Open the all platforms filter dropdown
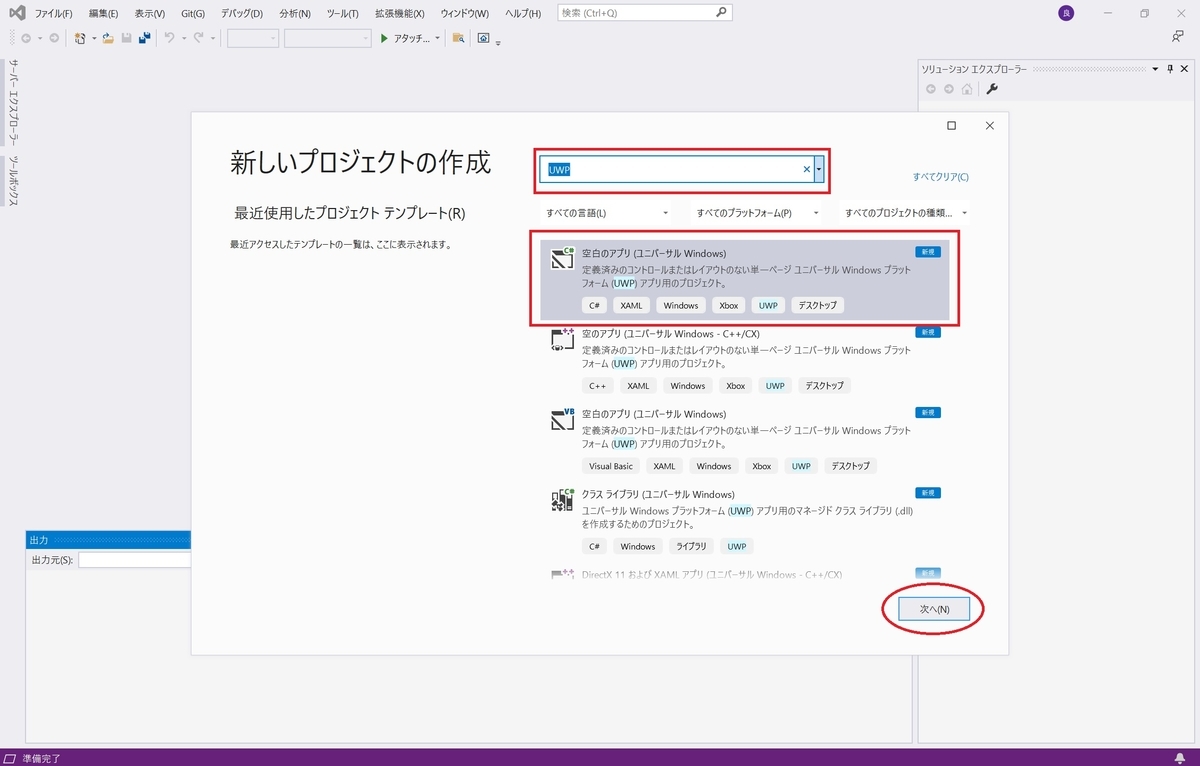This screenshot has height=766, width=1200. click(757, 213)
